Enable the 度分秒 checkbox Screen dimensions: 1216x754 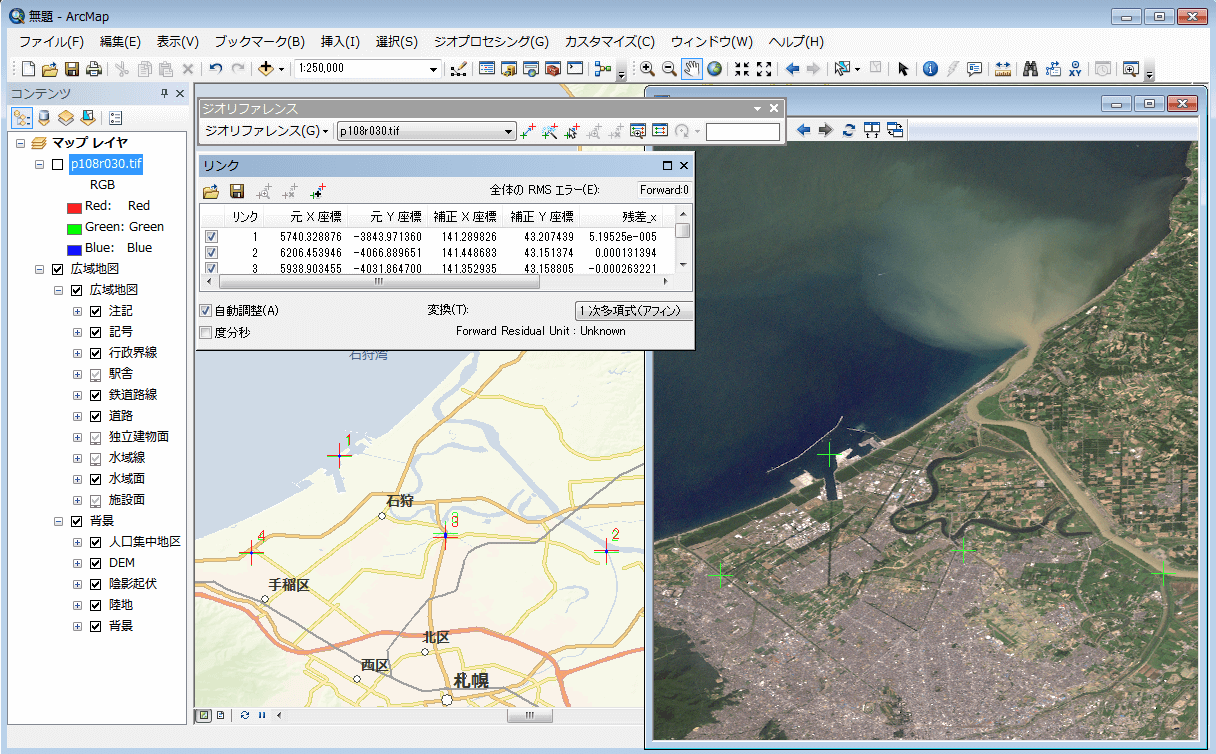click(206, 332)
